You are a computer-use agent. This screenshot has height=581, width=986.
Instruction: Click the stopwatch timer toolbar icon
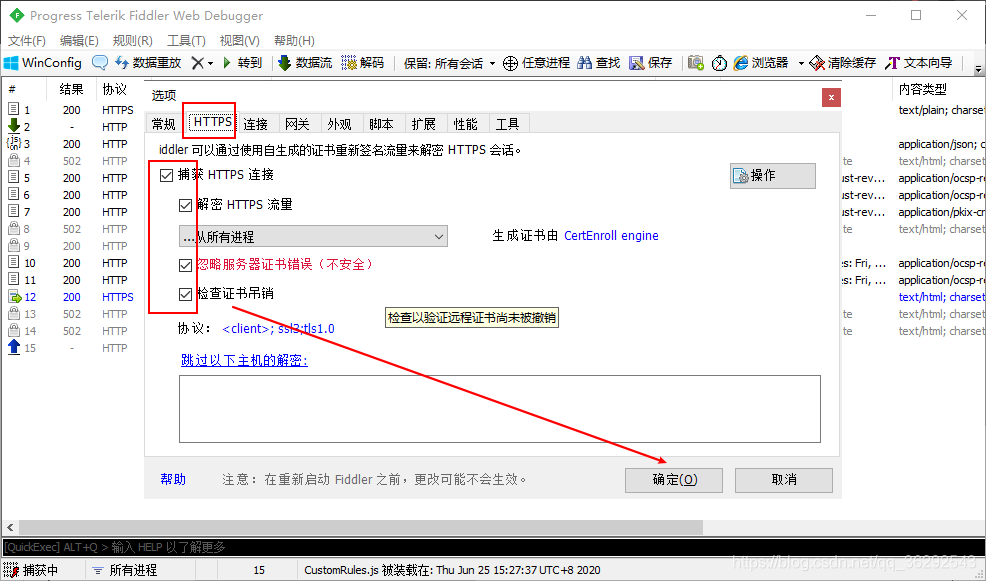coord(719,63)
